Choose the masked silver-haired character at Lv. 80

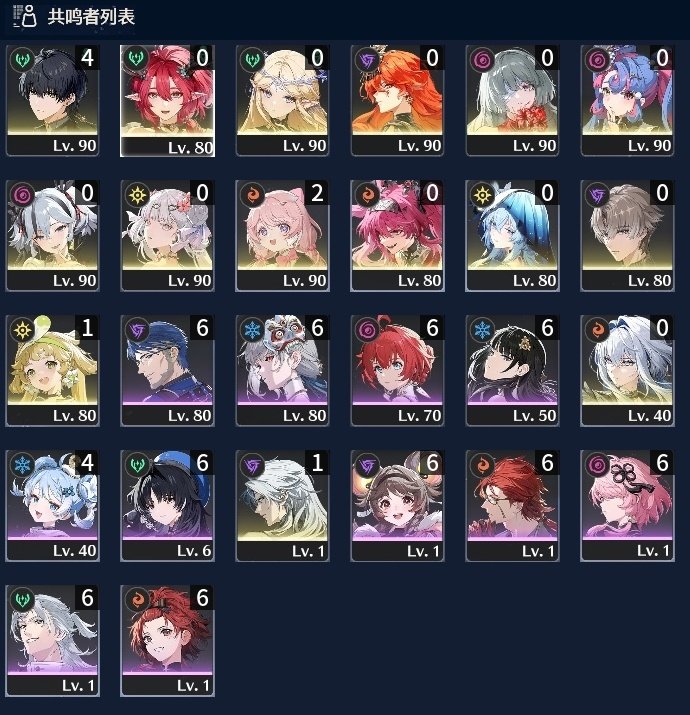[x=282, y=370]
